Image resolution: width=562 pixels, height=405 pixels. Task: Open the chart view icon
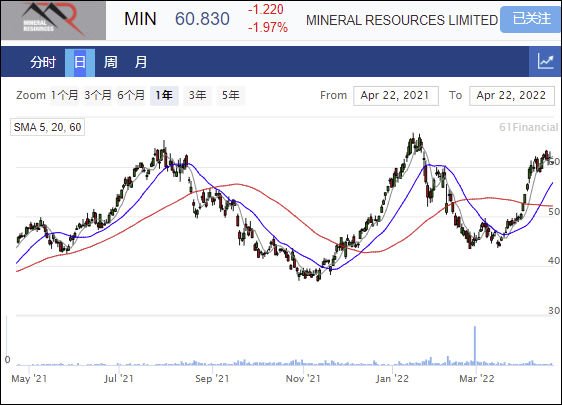(545, 62)
